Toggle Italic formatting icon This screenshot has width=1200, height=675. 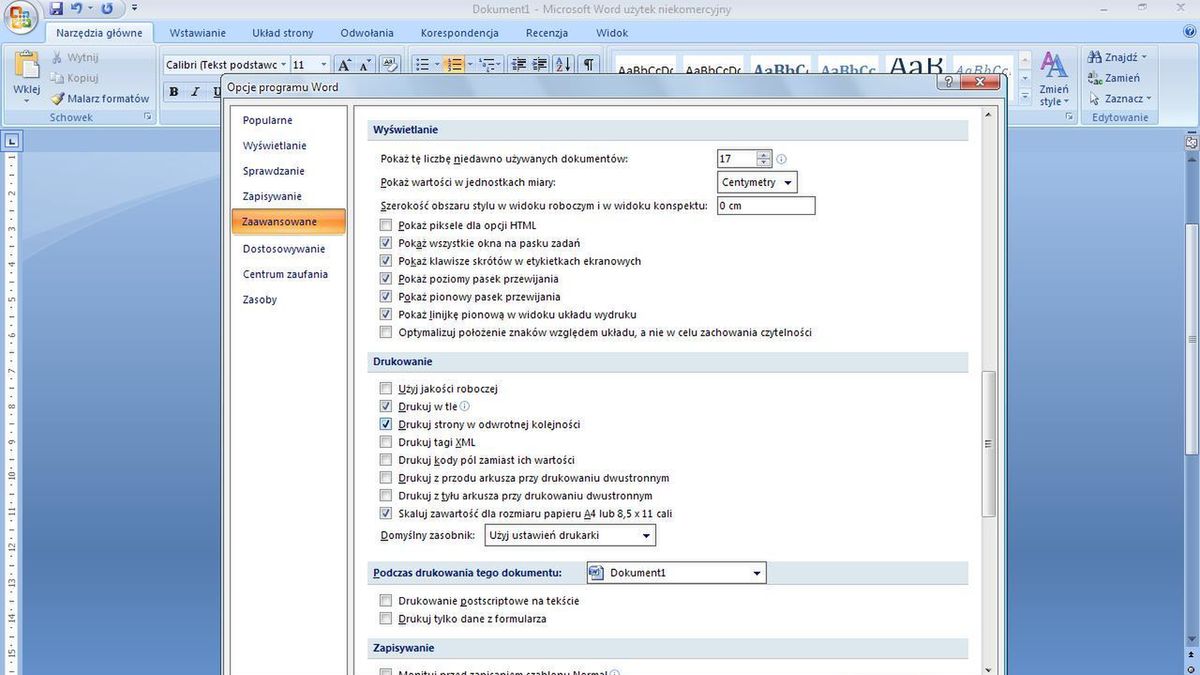(195, 91)
